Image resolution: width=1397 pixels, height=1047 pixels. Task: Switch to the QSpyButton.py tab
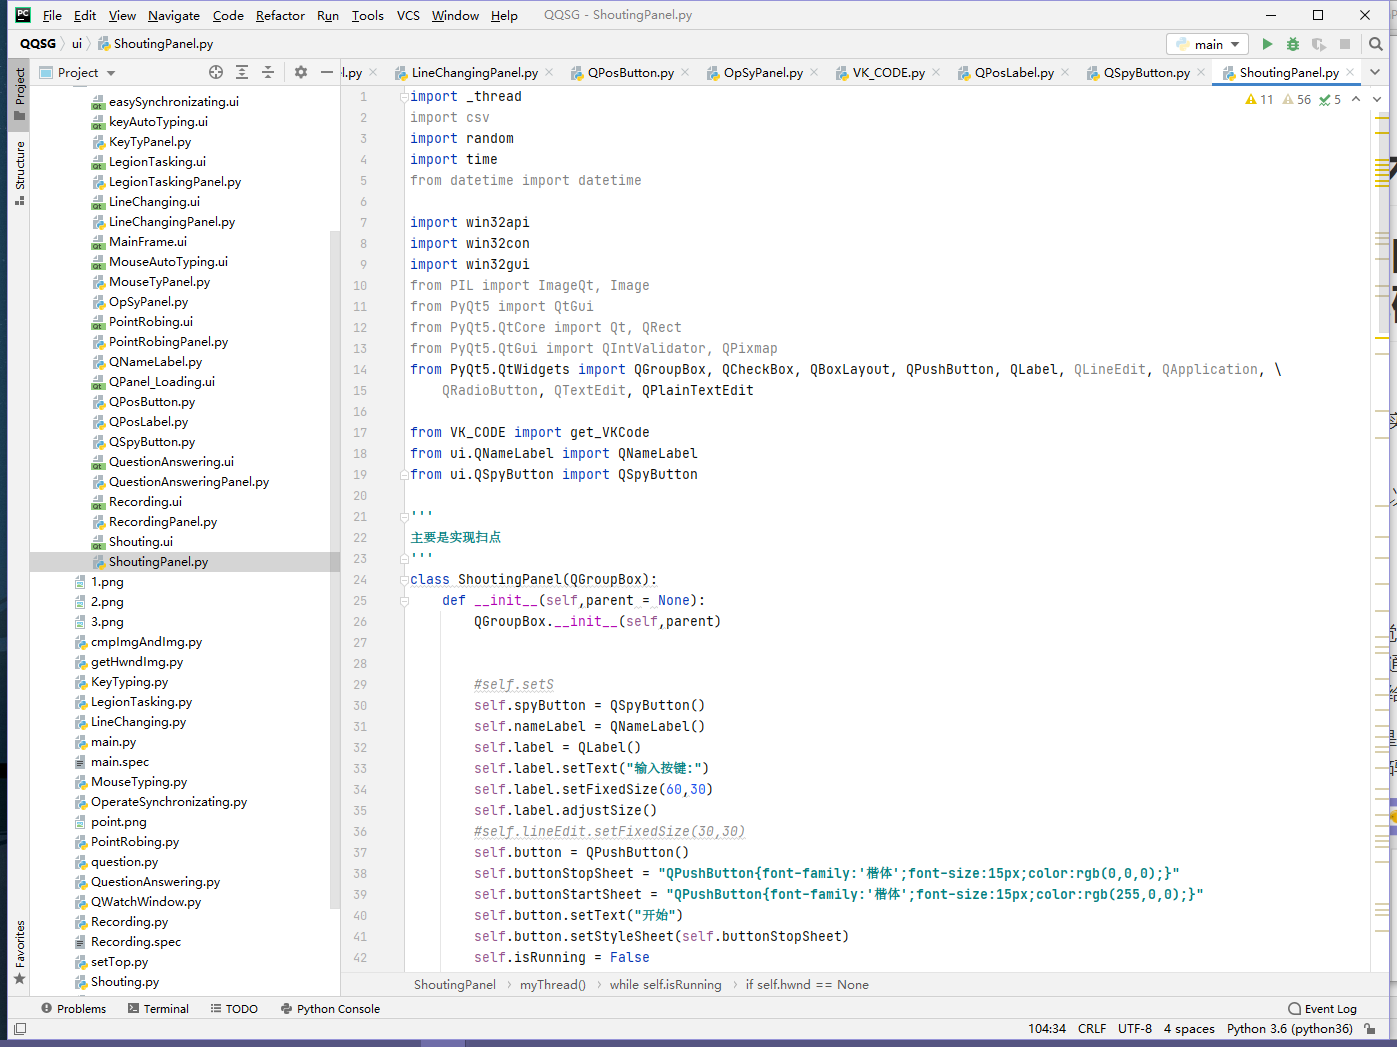coord(1146,72)
